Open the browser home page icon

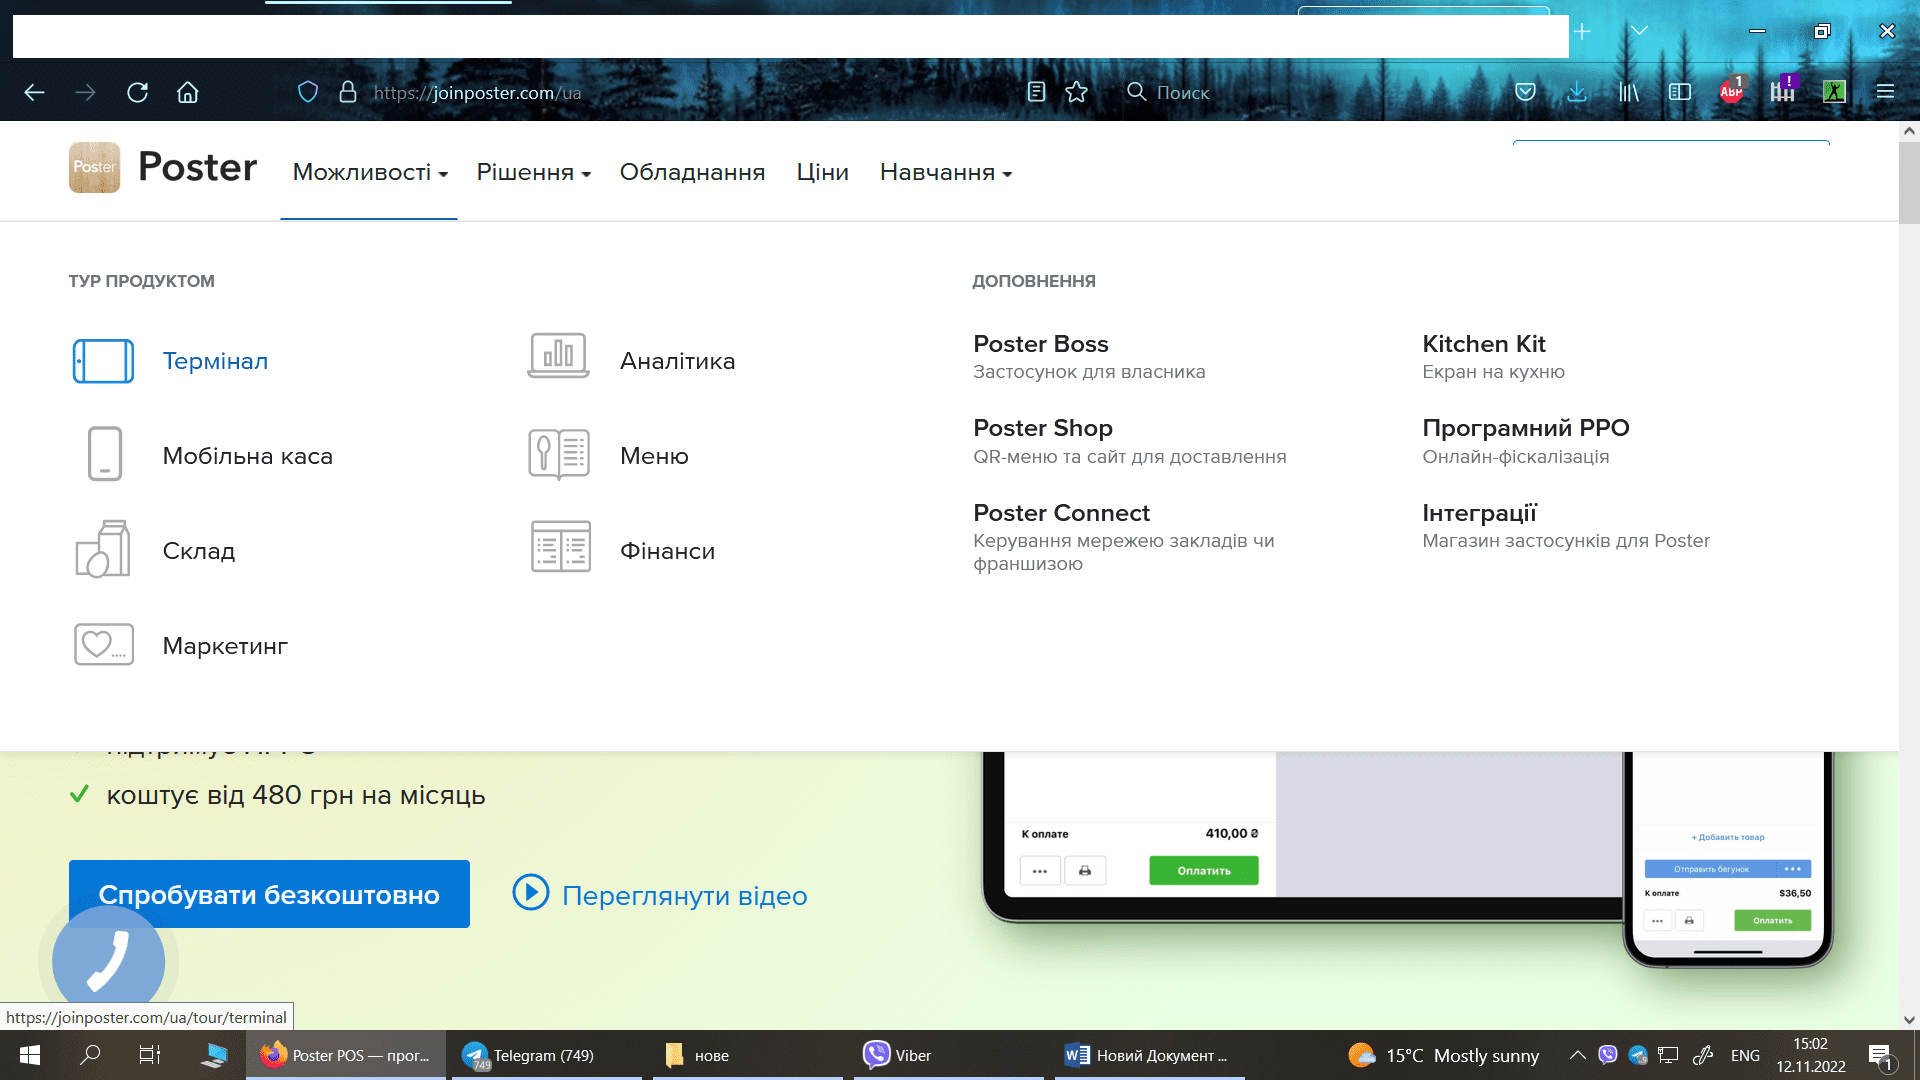point(188,92)
